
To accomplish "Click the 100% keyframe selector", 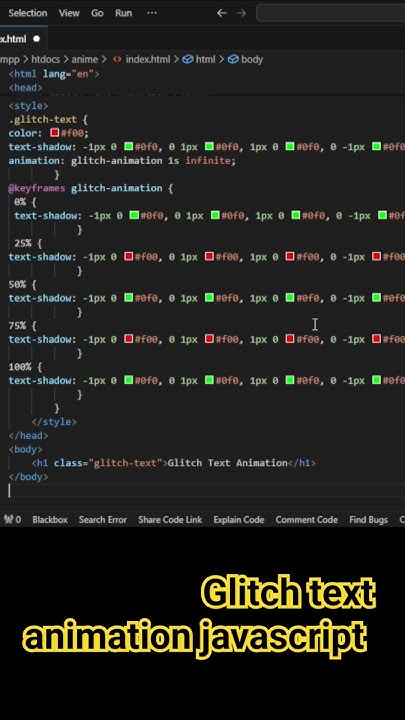I will [x=20, y=367].
